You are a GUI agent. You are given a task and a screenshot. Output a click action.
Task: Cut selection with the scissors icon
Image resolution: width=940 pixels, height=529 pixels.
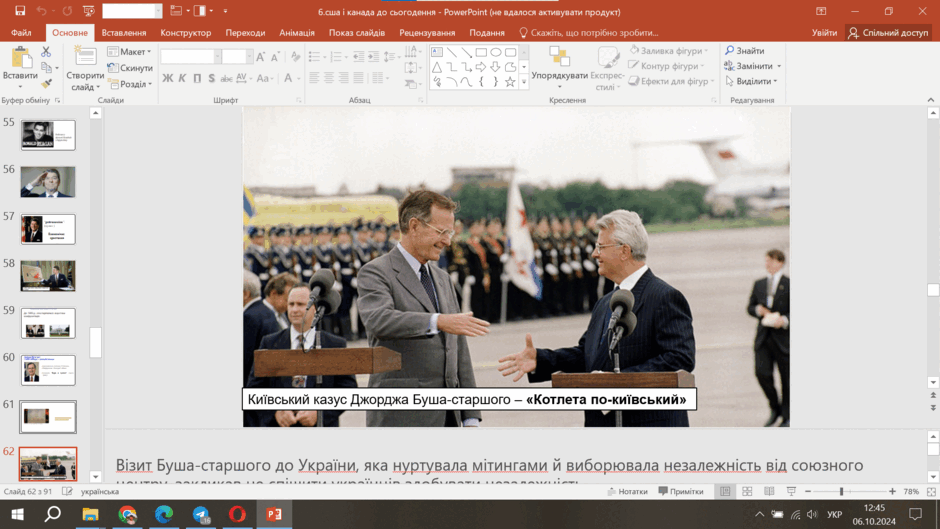(46, 52)
